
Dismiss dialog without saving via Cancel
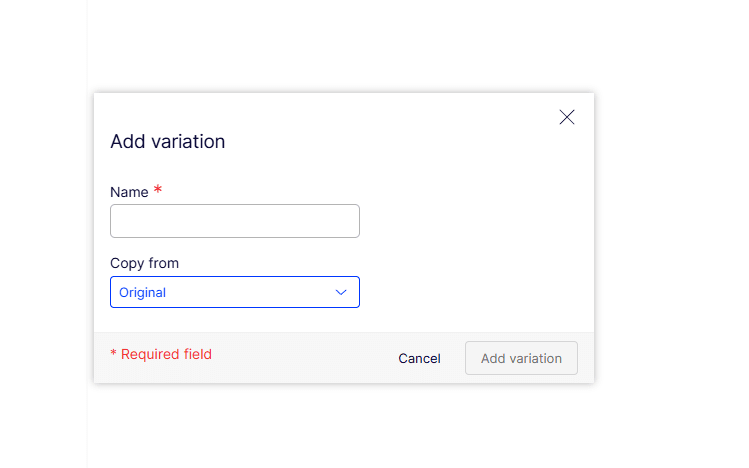point(419,358)
